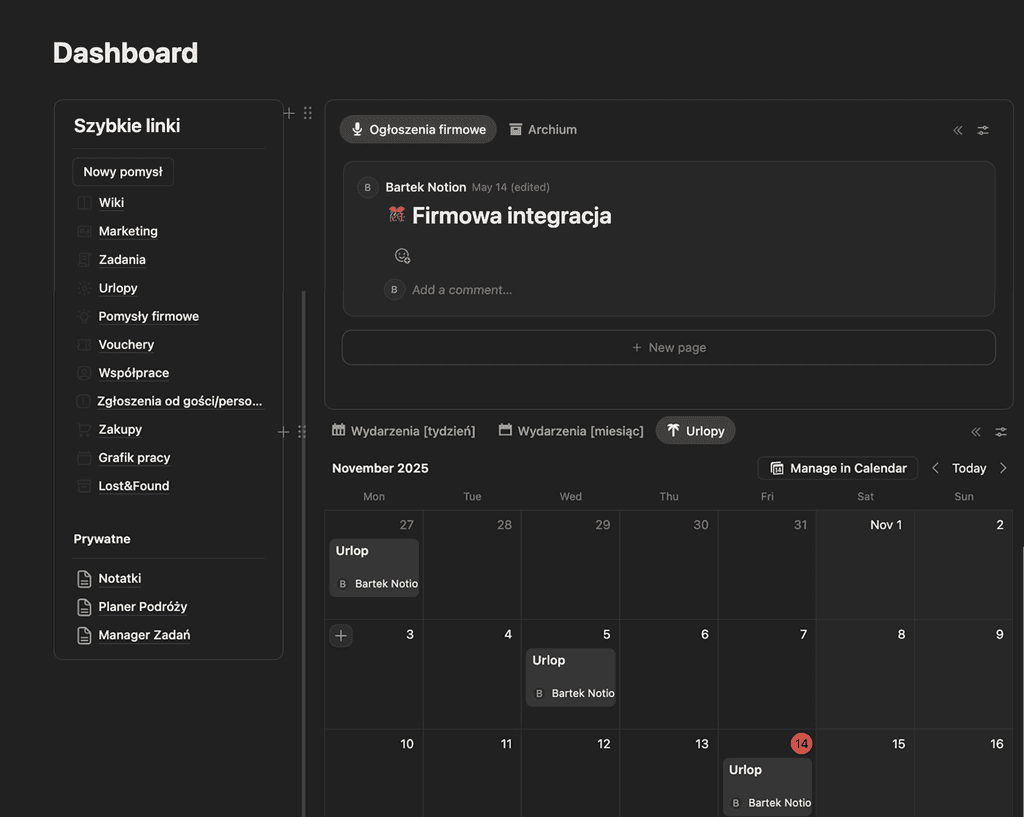Click the Szybkie linki heading
The image size is (1024, 817).
pos(127,125)
